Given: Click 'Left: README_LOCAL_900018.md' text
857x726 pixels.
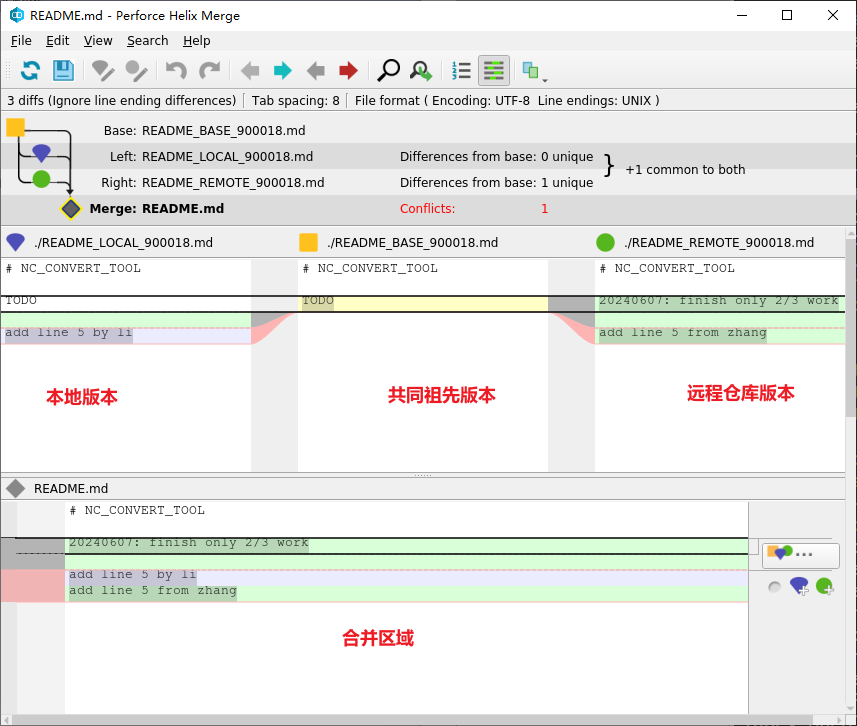Looking at the screenshot, I should (x=211, y=157).
